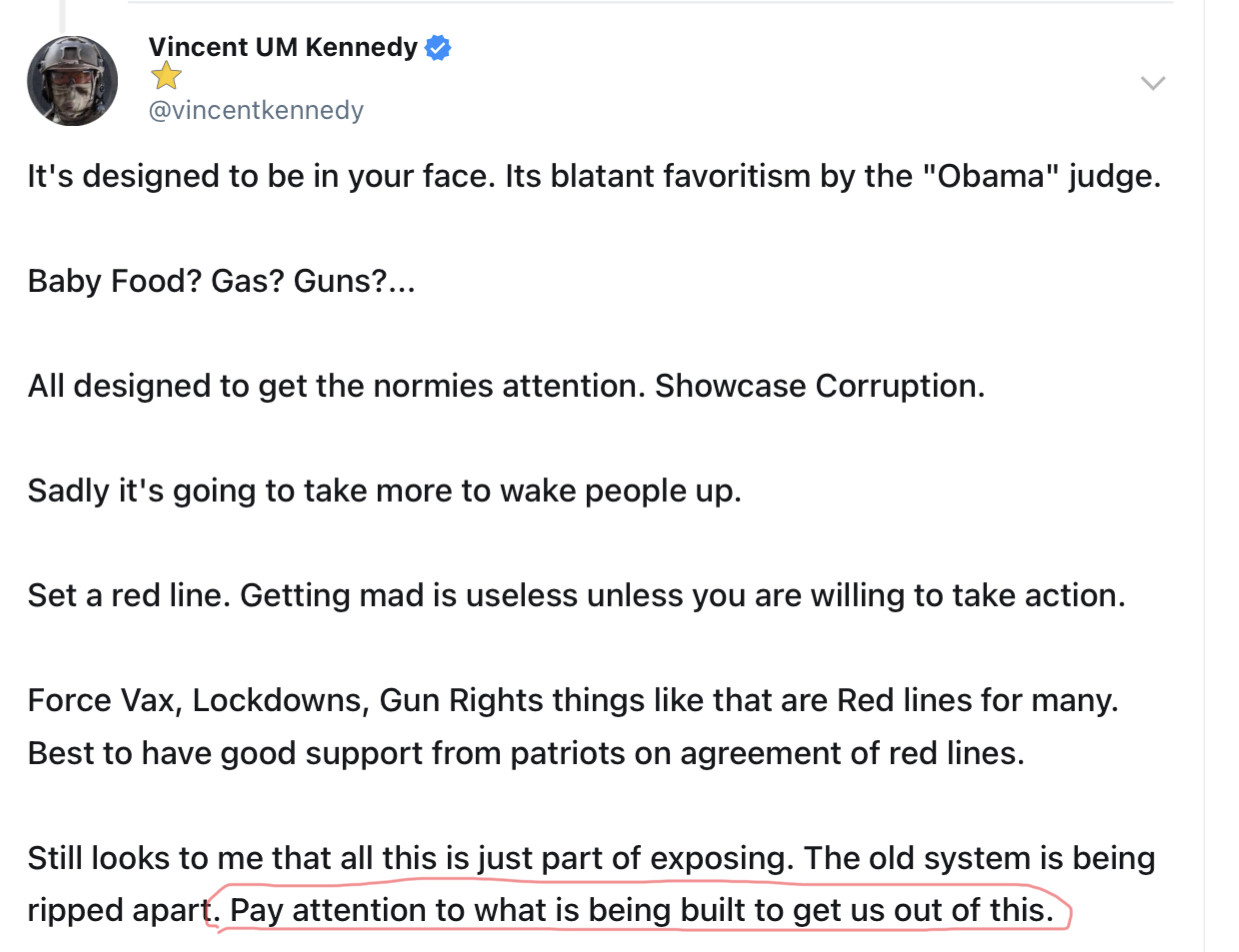
Task: Open the Vincent UM Kennedy display name
Action: click(283, 47)
